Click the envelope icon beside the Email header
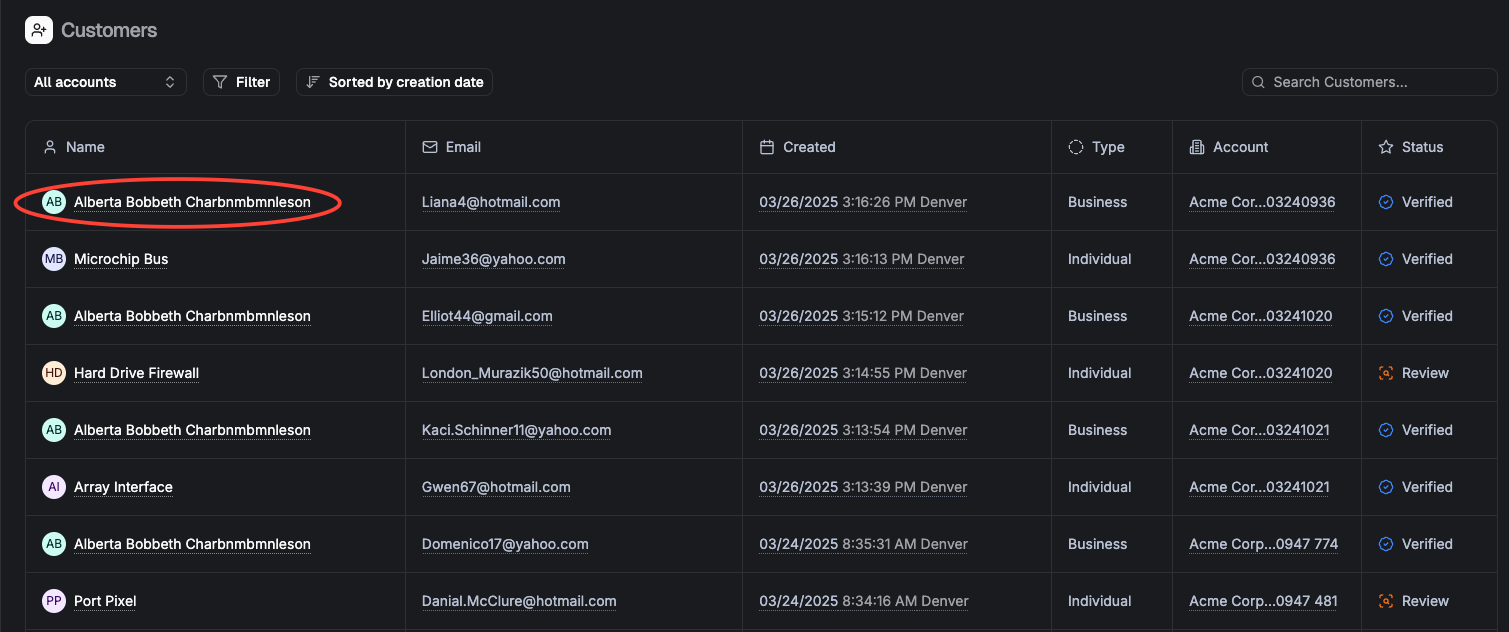Screen dimensions: 1509x632 coord(428,146)
